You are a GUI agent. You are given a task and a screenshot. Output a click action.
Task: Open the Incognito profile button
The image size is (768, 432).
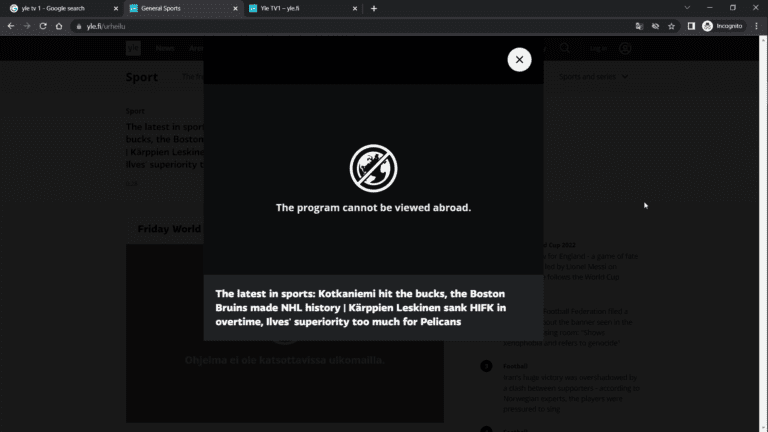[x=722, y=26]
